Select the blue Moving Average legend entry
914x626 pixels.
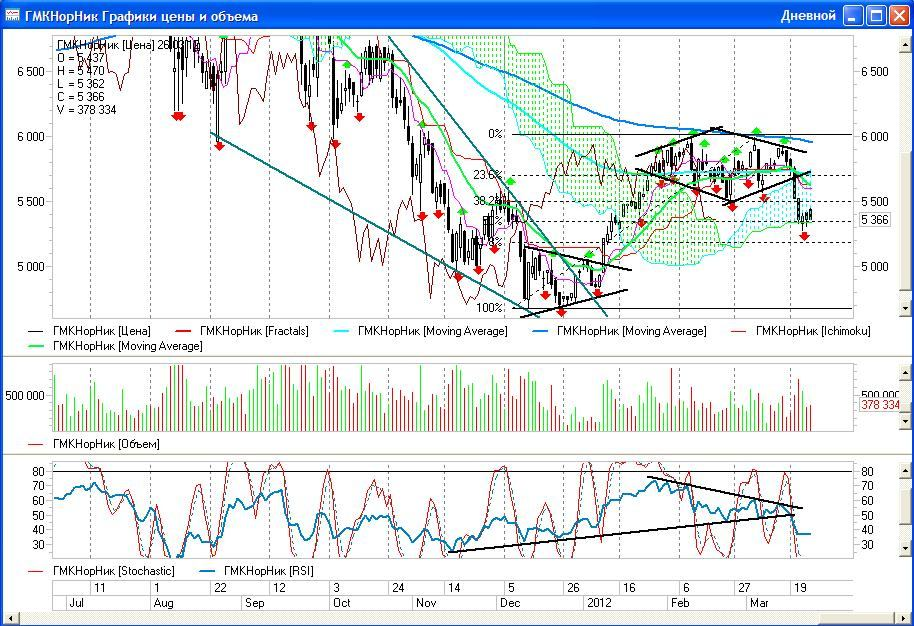(620, 331)
